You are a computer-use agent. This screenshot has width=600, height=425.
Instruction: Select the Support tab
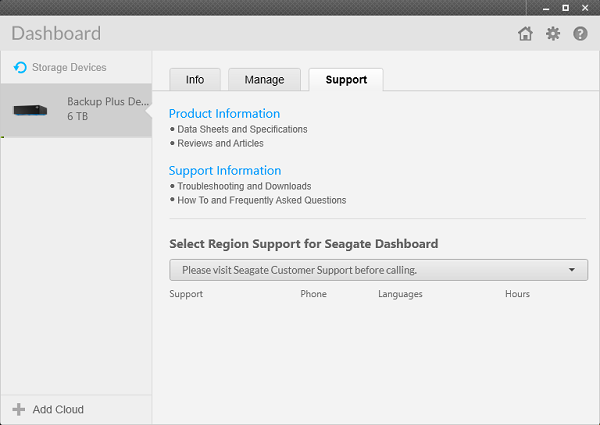click(346, 80)
